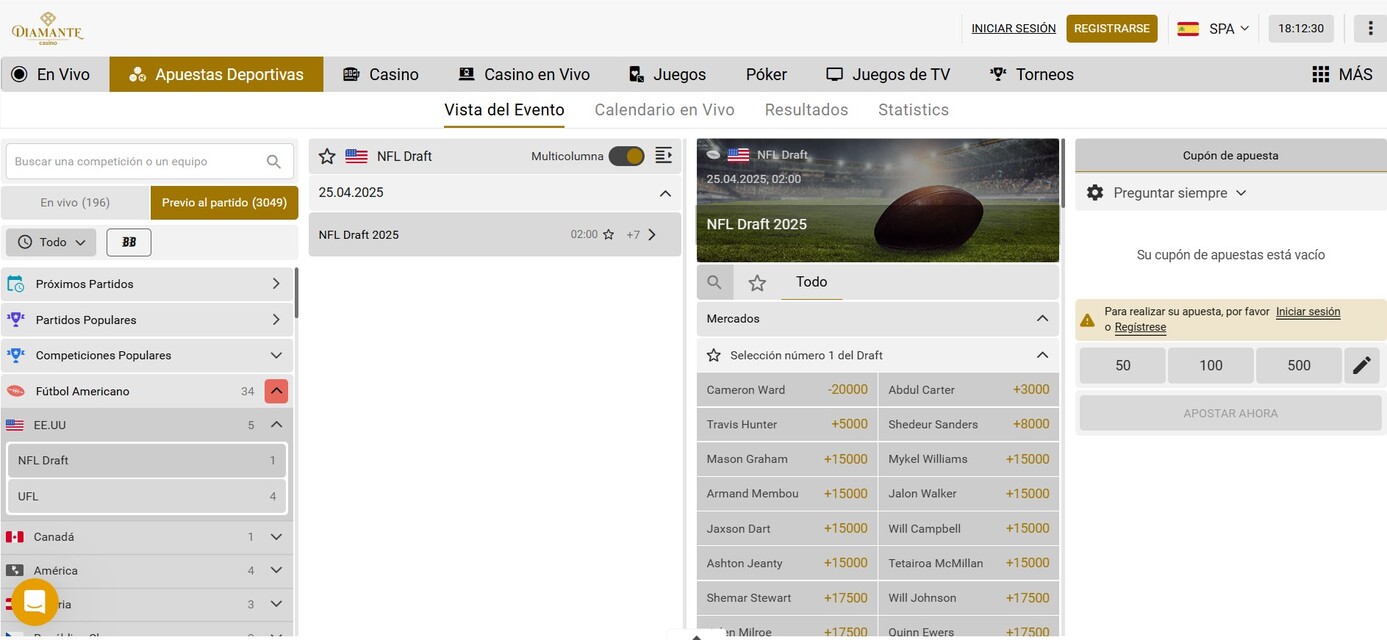Switch to the Resultados tab
The image size is (1387, 640).
806,110
